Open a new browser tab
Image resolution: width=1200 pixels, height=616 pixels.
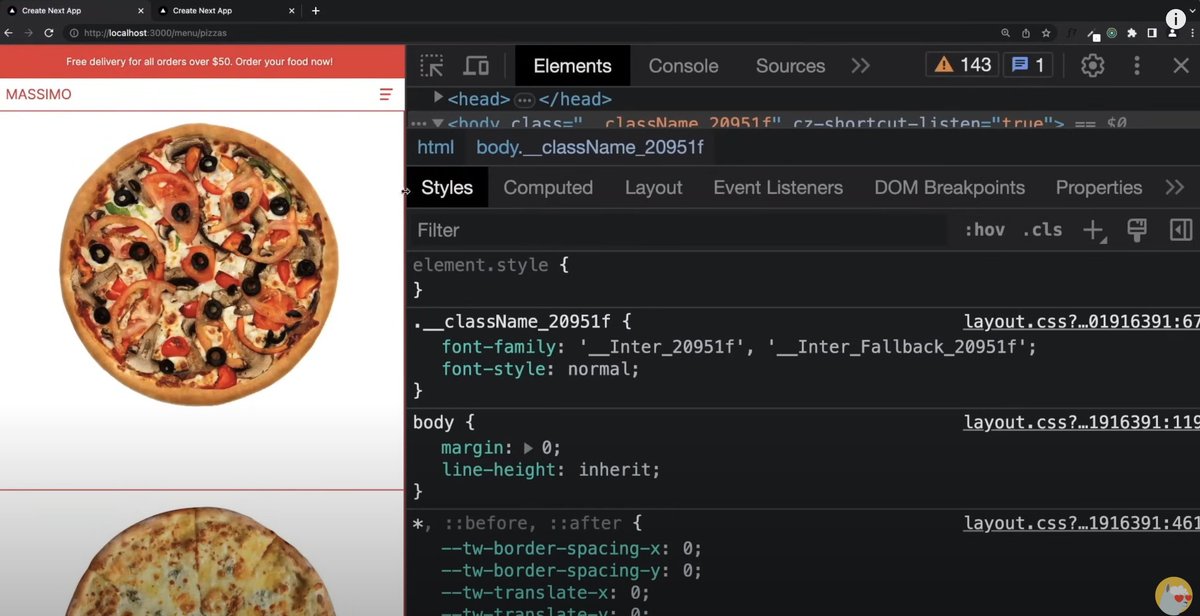pos(316,10)
